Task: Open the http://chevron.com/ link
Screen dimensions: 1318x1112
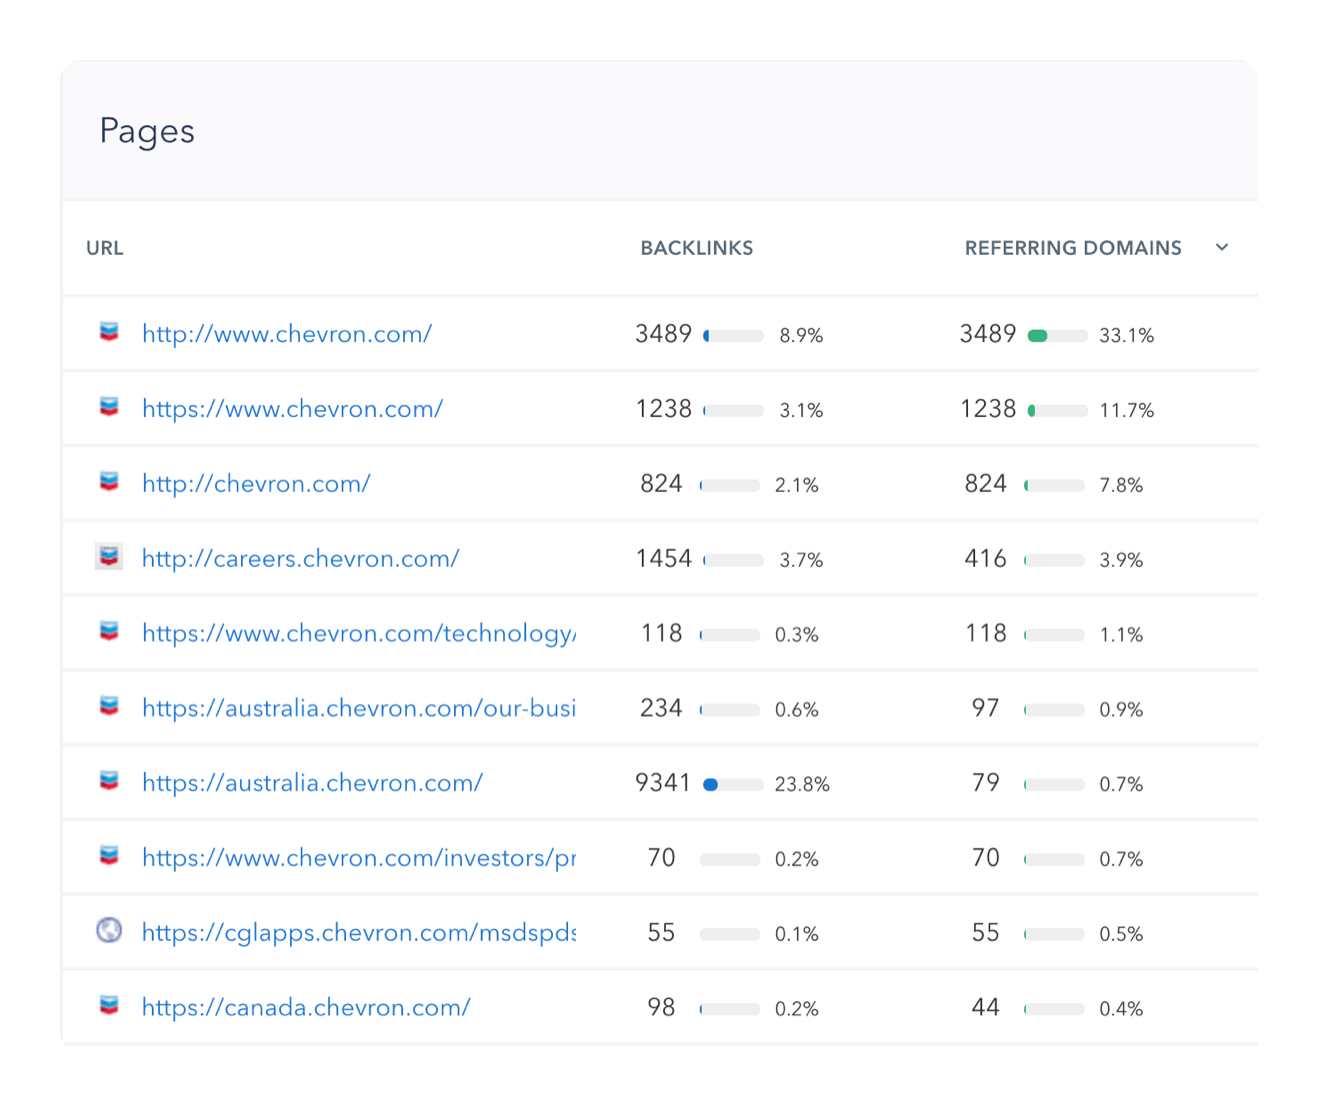Action: 256,484
